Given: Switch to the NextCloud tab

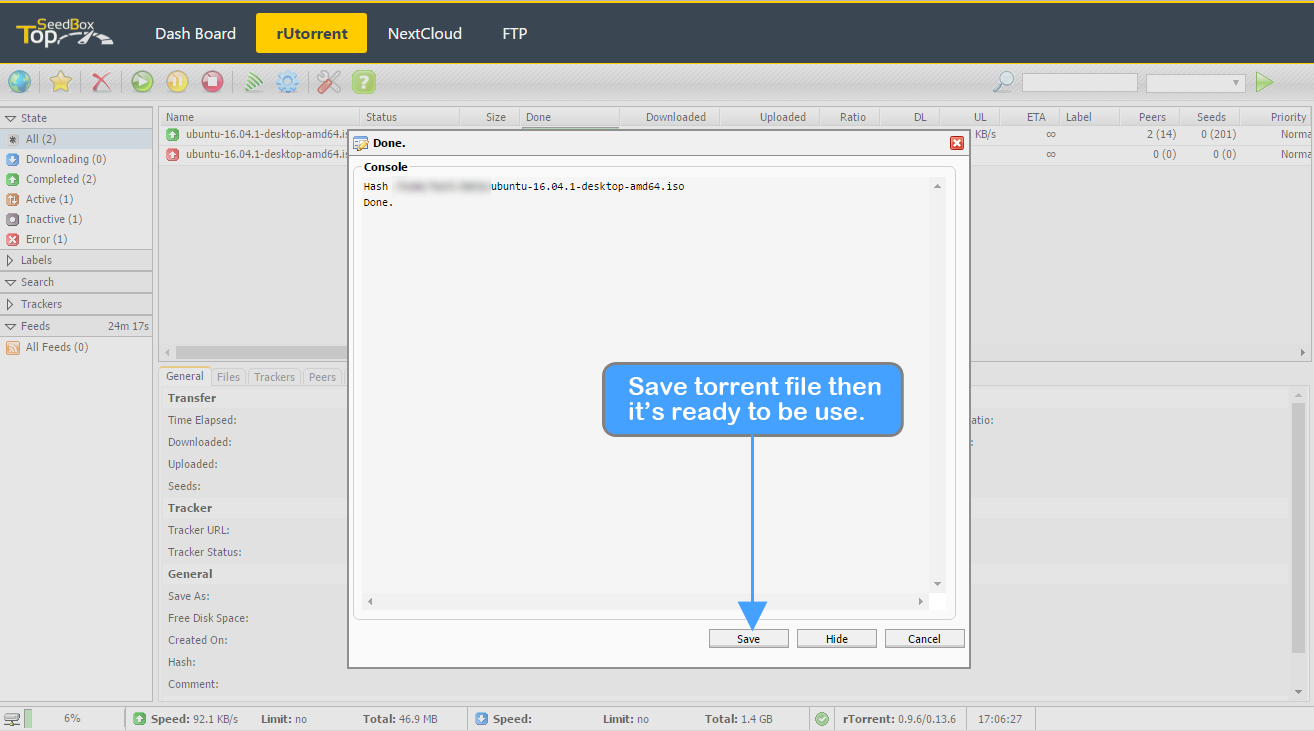Looking at the screenshot, I should tap(425, 33).
